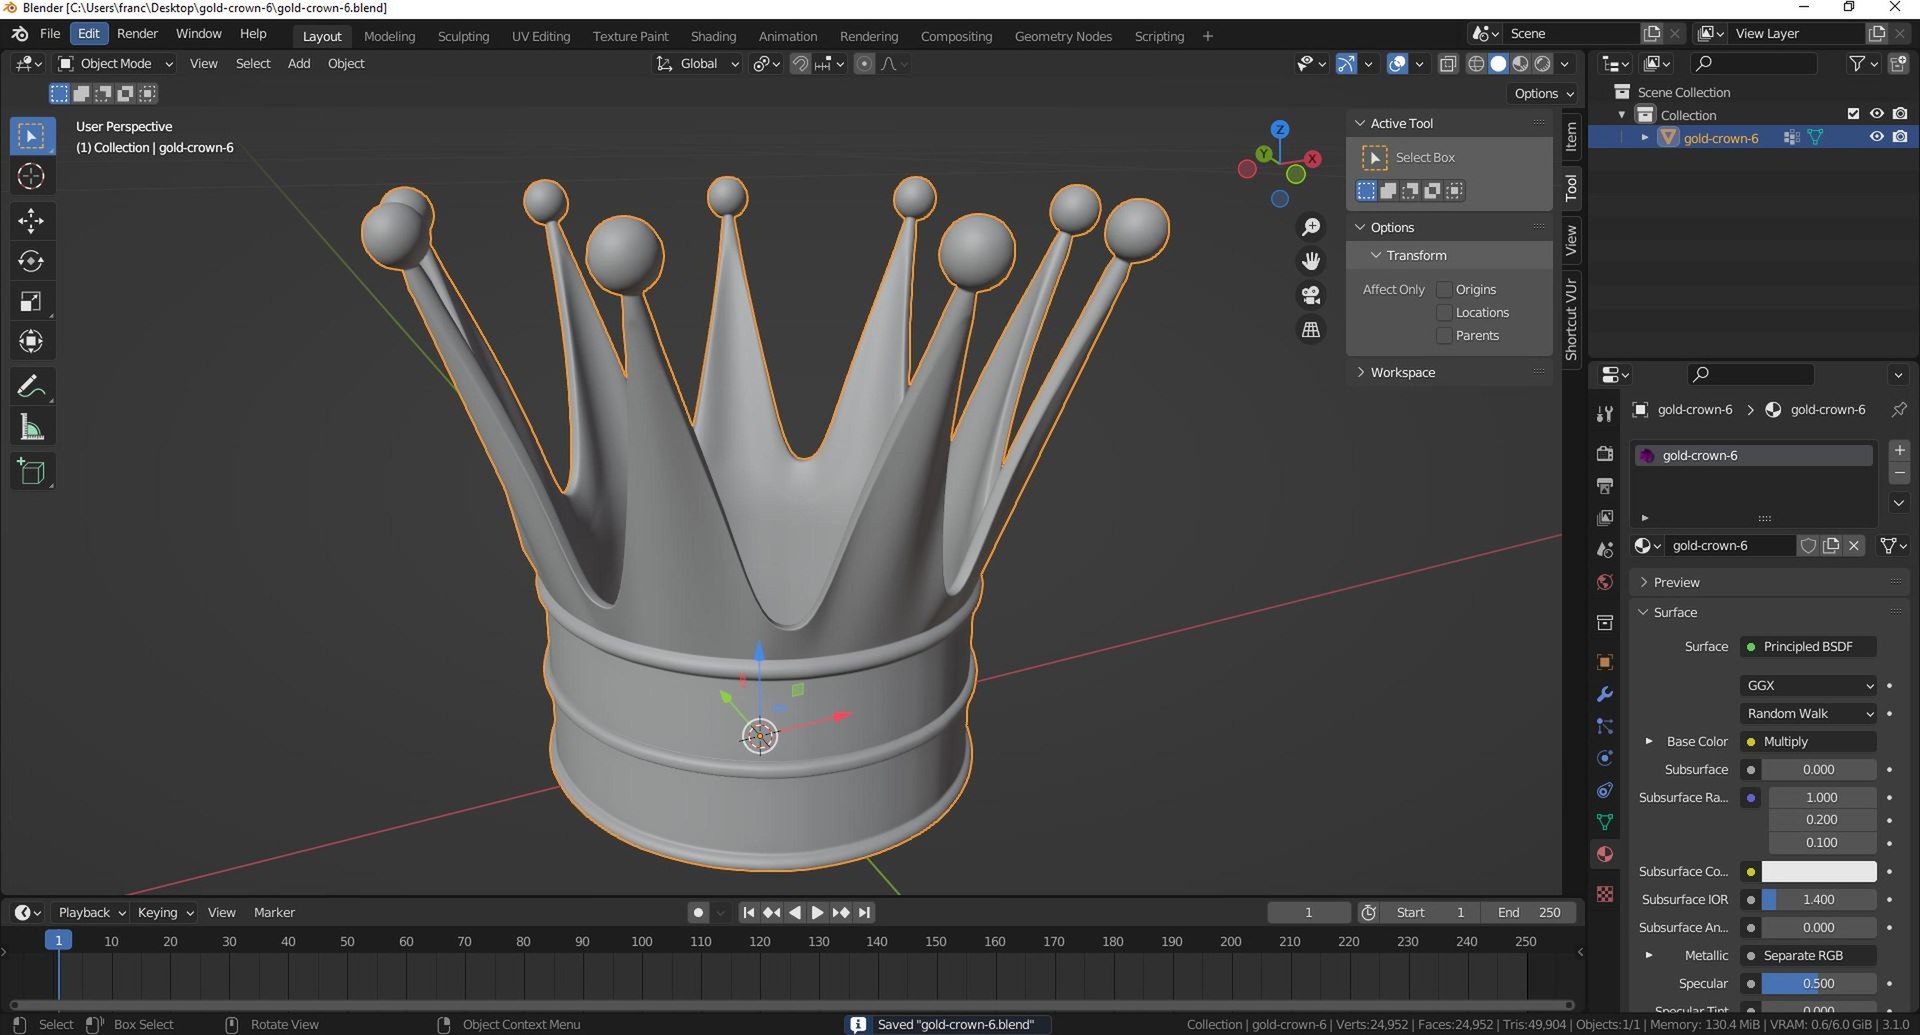The height and width of the screenshot is (1035, 1920).
Task: Choose the Measure tool
Action: pos(31,428)
